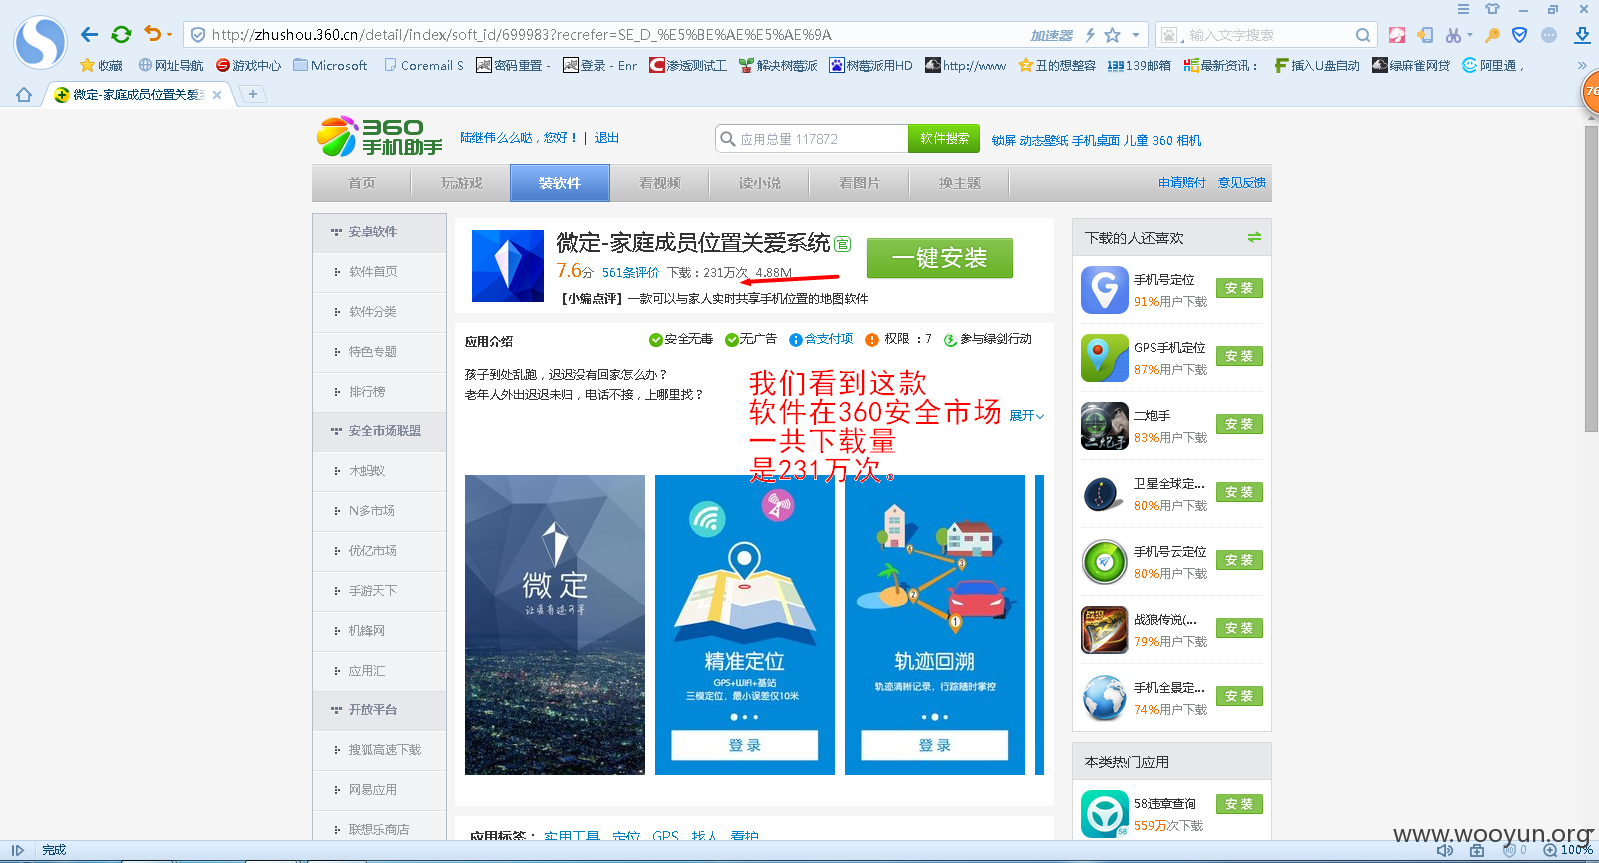The width and height of the screenshot is (1599, 863).
Task: Click the 微定 blue app icon
Action: (x=508, y=266)
